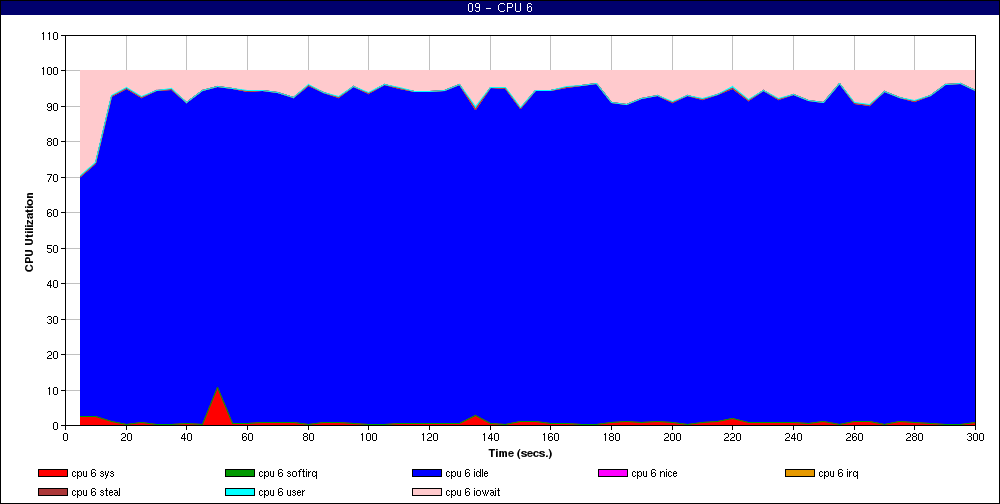This screenshot has width=1000, height=504.
Task: Click the red sys spike at 50 seconds
Action: [217, 408]
